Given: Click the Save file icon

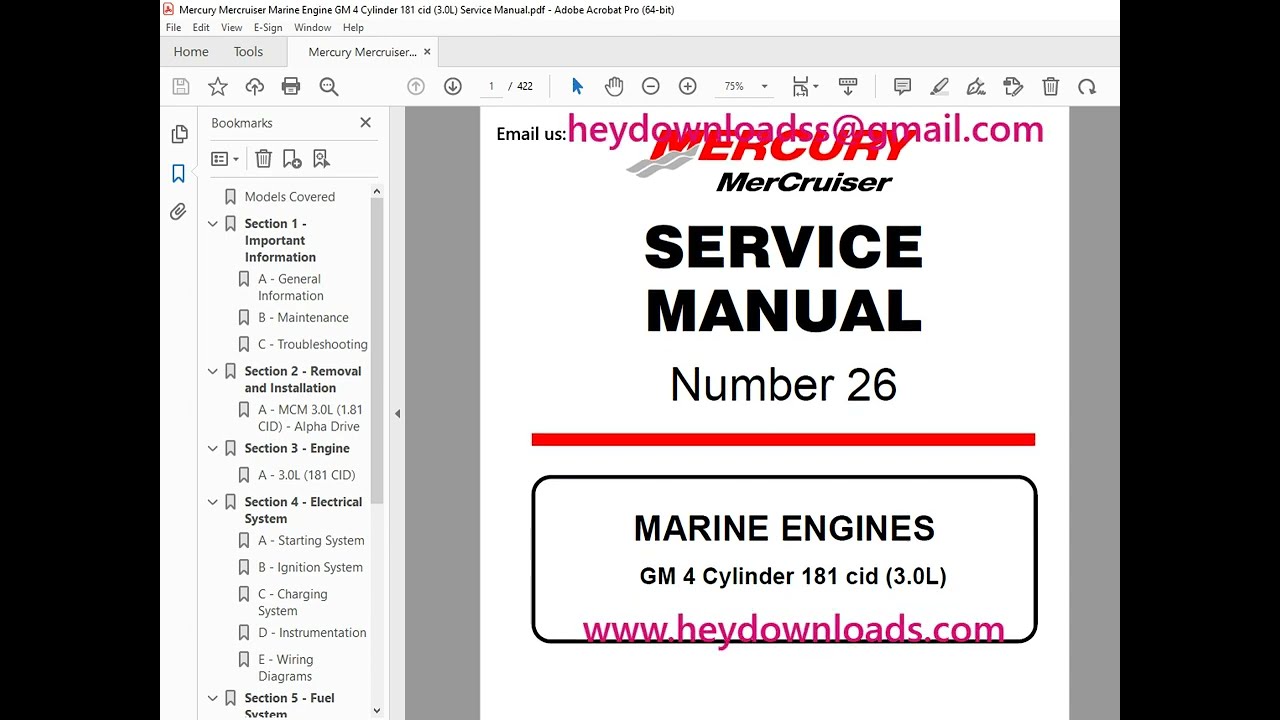Looking at the screenshot, I should point(181,87).
